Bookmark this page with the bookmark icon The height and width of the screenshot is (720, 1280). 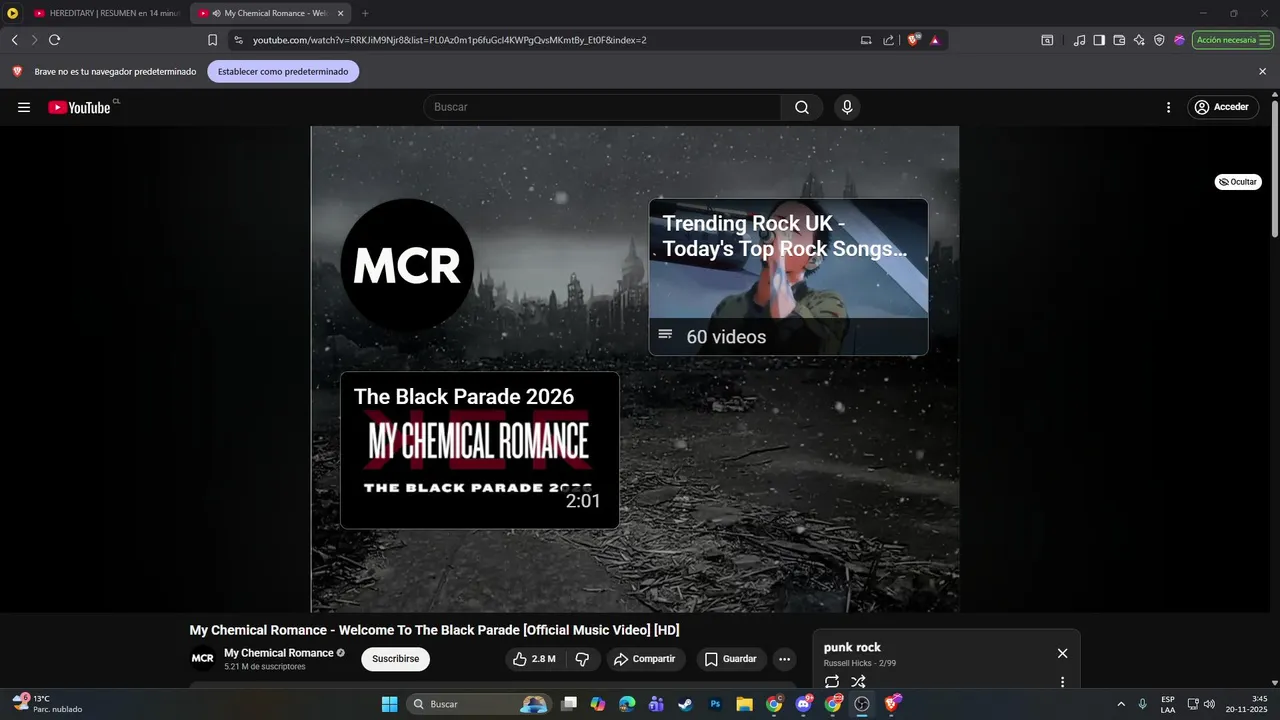click(x=212, y=40)
